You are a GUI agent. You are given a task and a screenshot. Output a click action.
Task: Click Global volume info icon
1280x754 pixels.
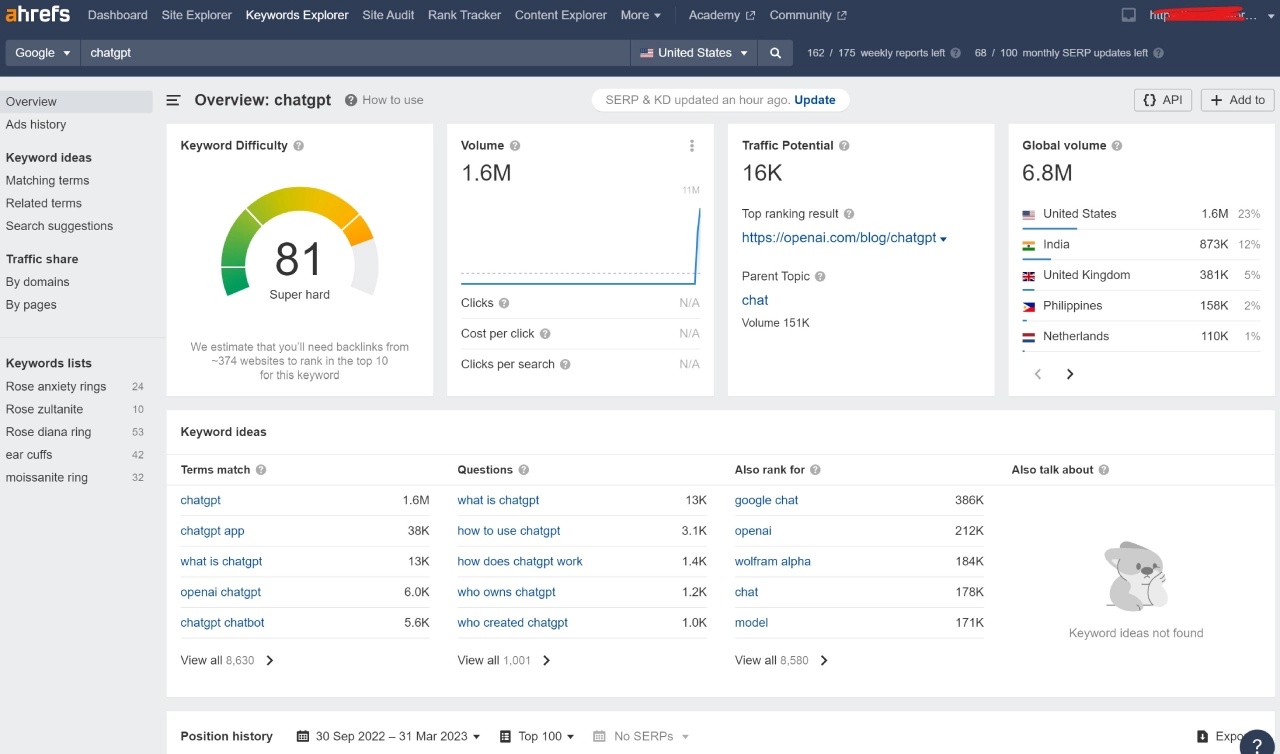click(x=1117, y=146)
